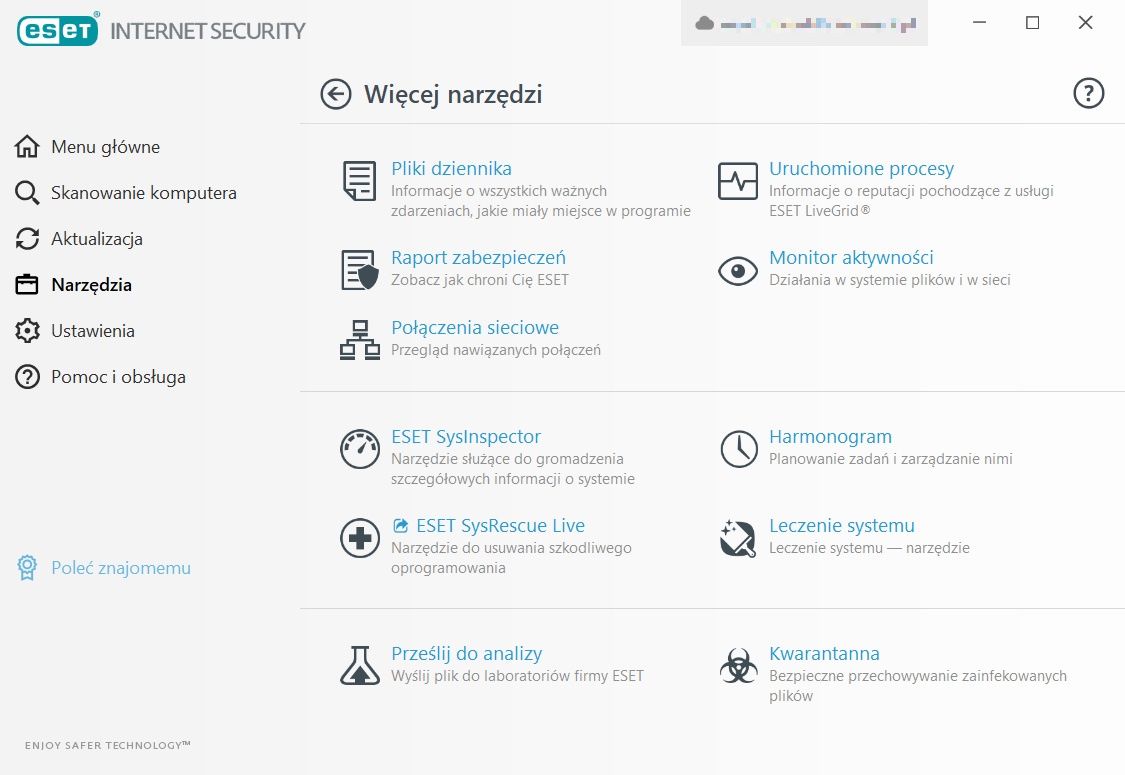Open help with the question mark icon
This screenshot has width=1125, height=775.
point(1088,93)
